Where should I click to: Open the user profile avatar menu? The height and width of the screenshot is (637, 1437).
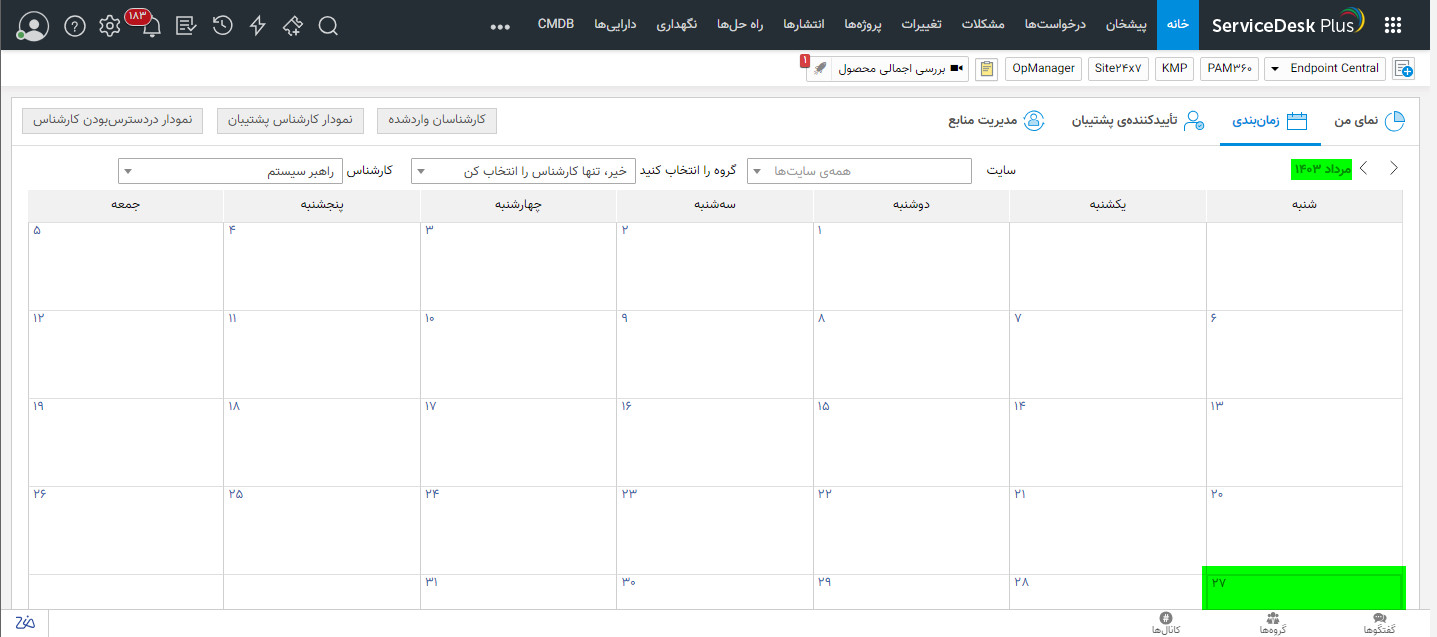point(33,26)
